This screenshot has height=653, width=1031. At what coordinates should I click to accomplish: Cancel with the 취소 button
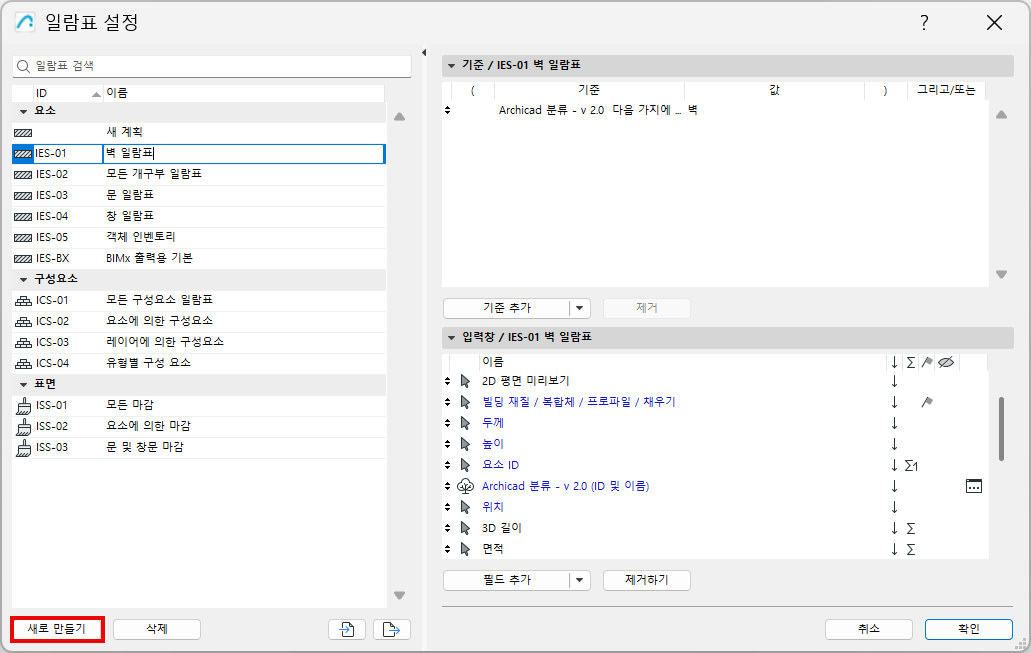(x=869, y=629)
